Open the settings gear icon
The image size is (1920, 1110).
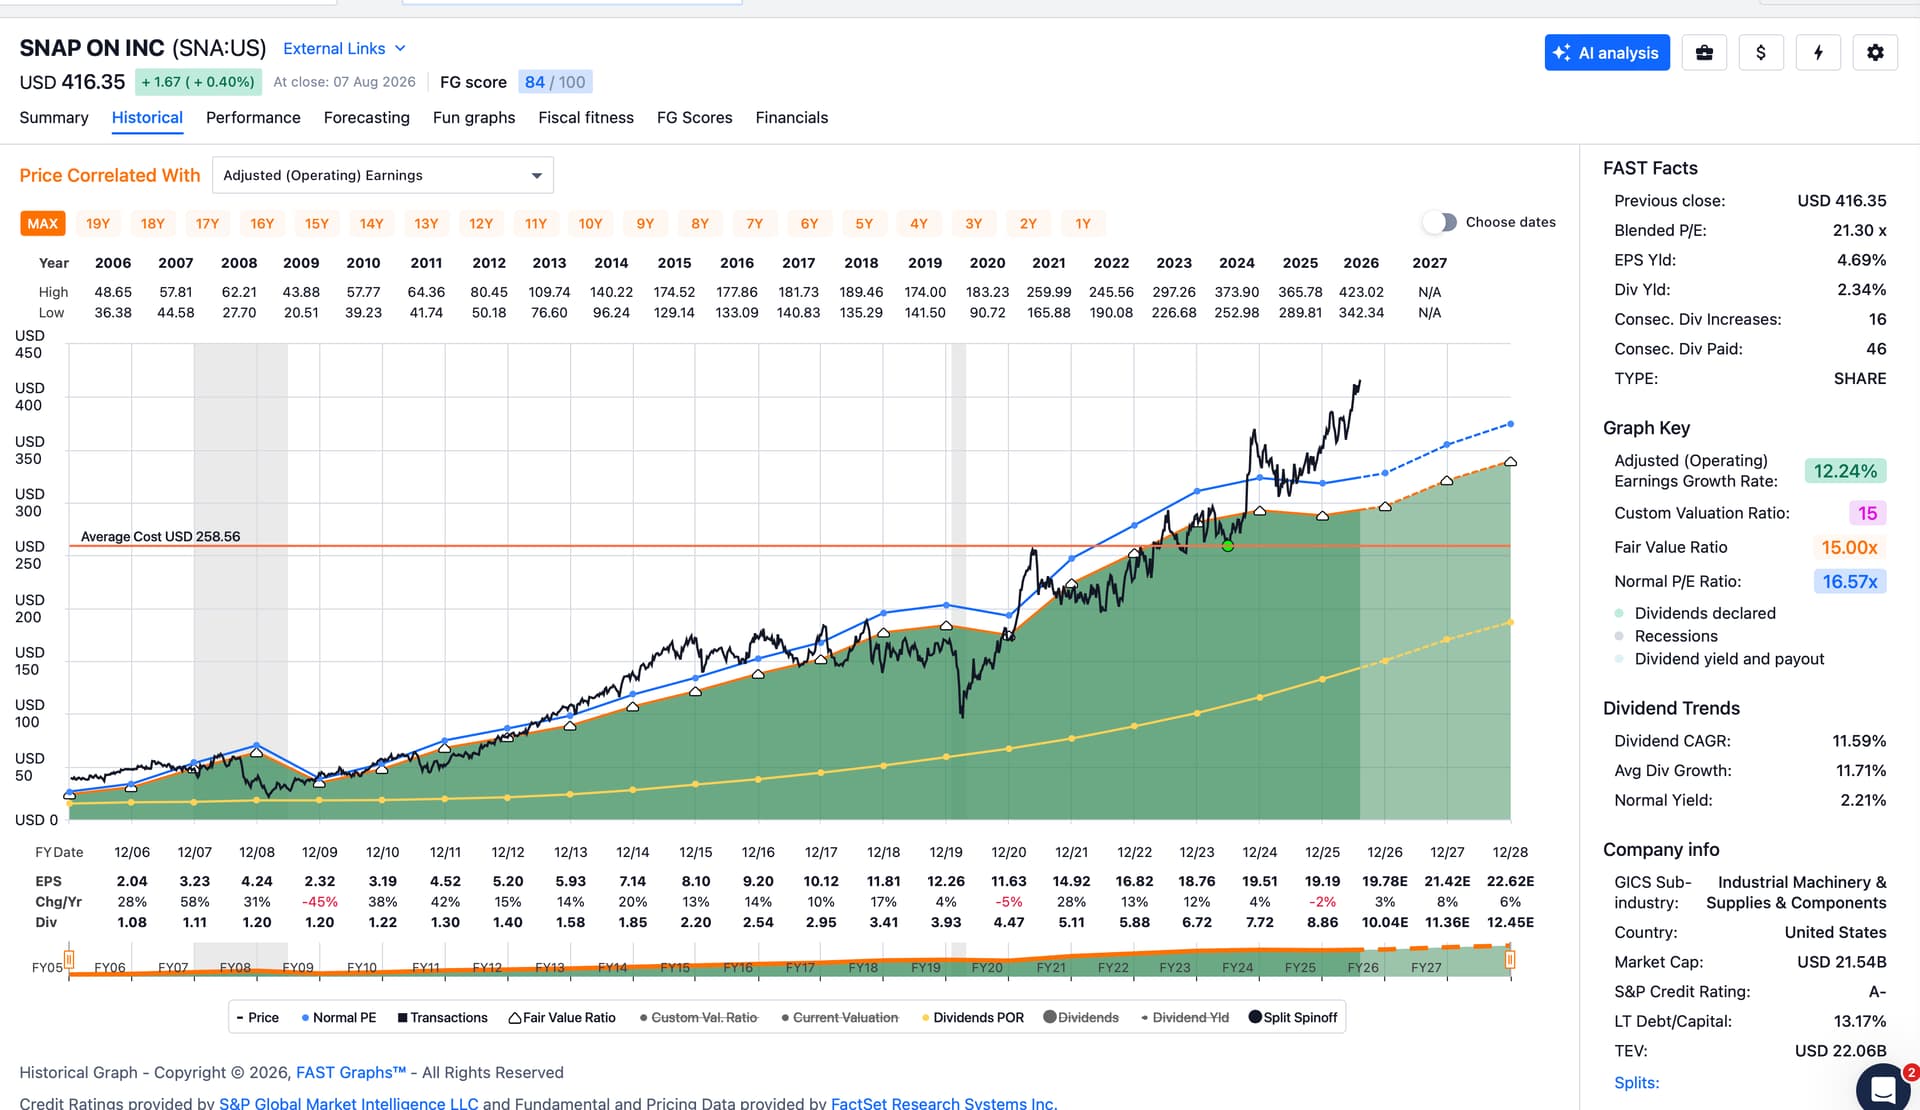click(1875, 53)
